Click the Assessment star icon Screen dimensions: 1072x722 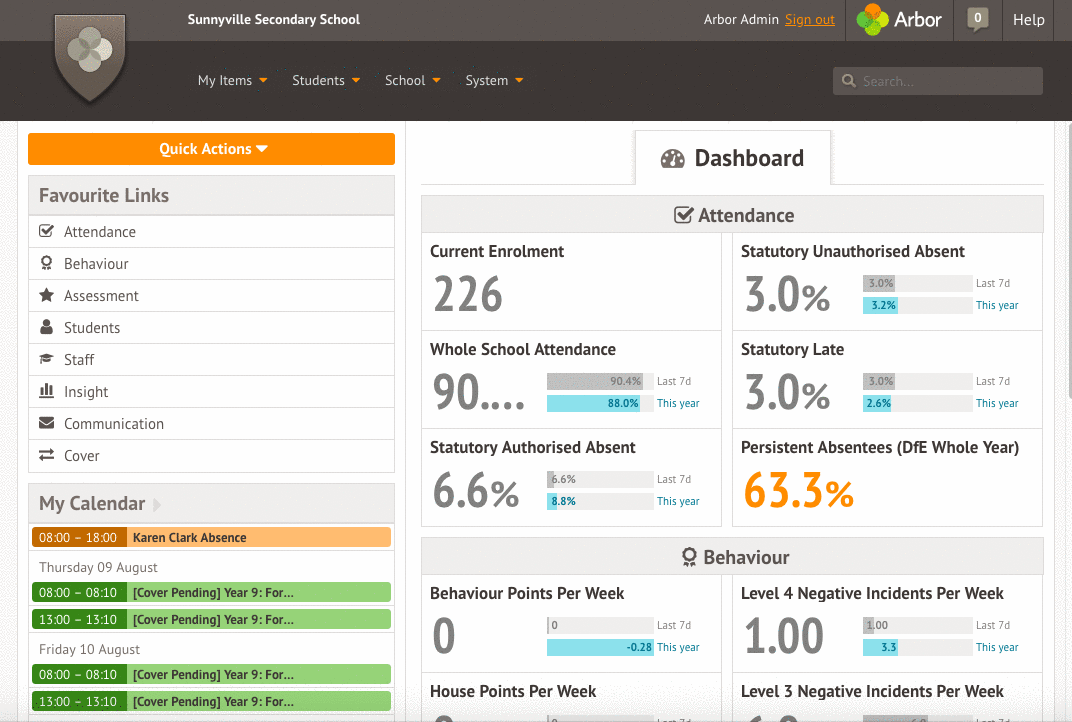point(46,295)
